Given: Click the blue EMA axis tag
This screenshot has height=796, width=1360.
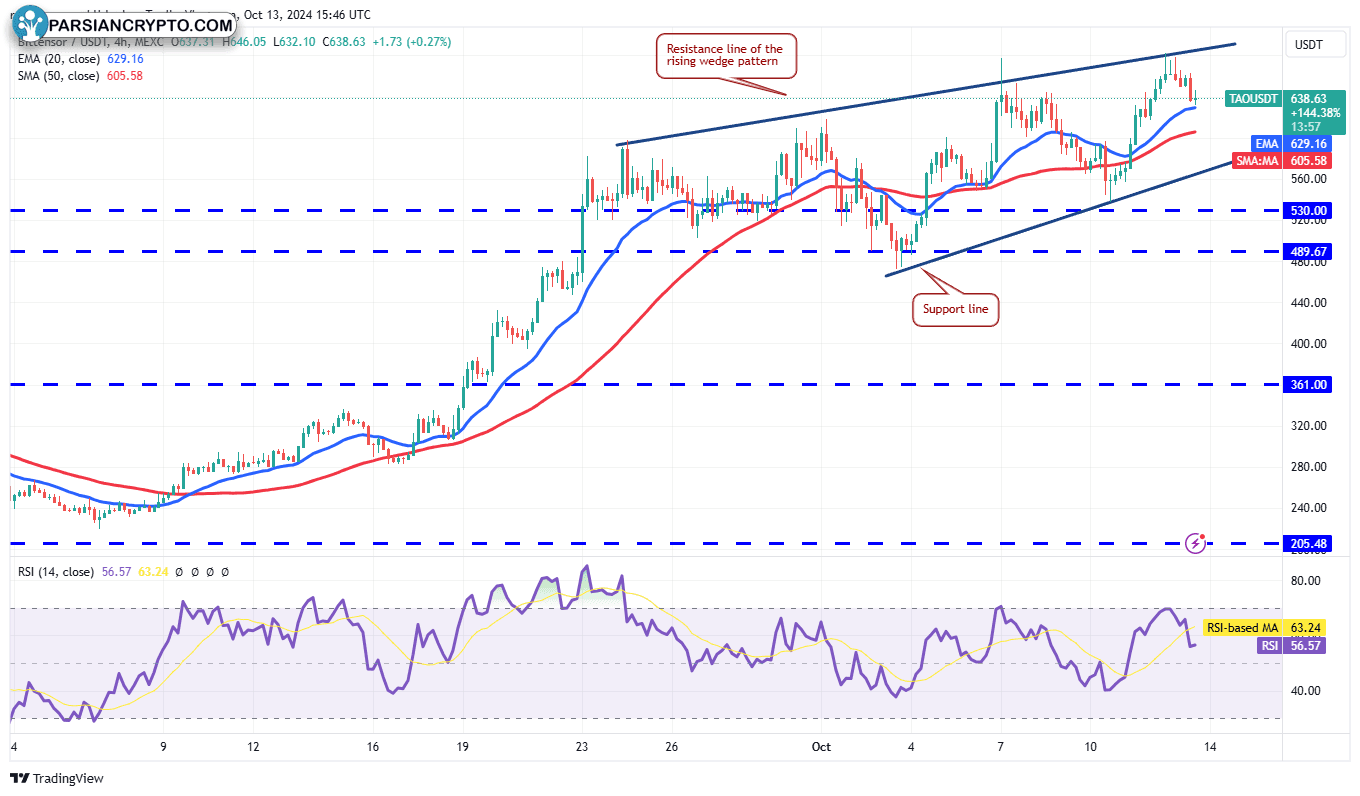Looking at the screenshot, I should (x=1266, y=144).
